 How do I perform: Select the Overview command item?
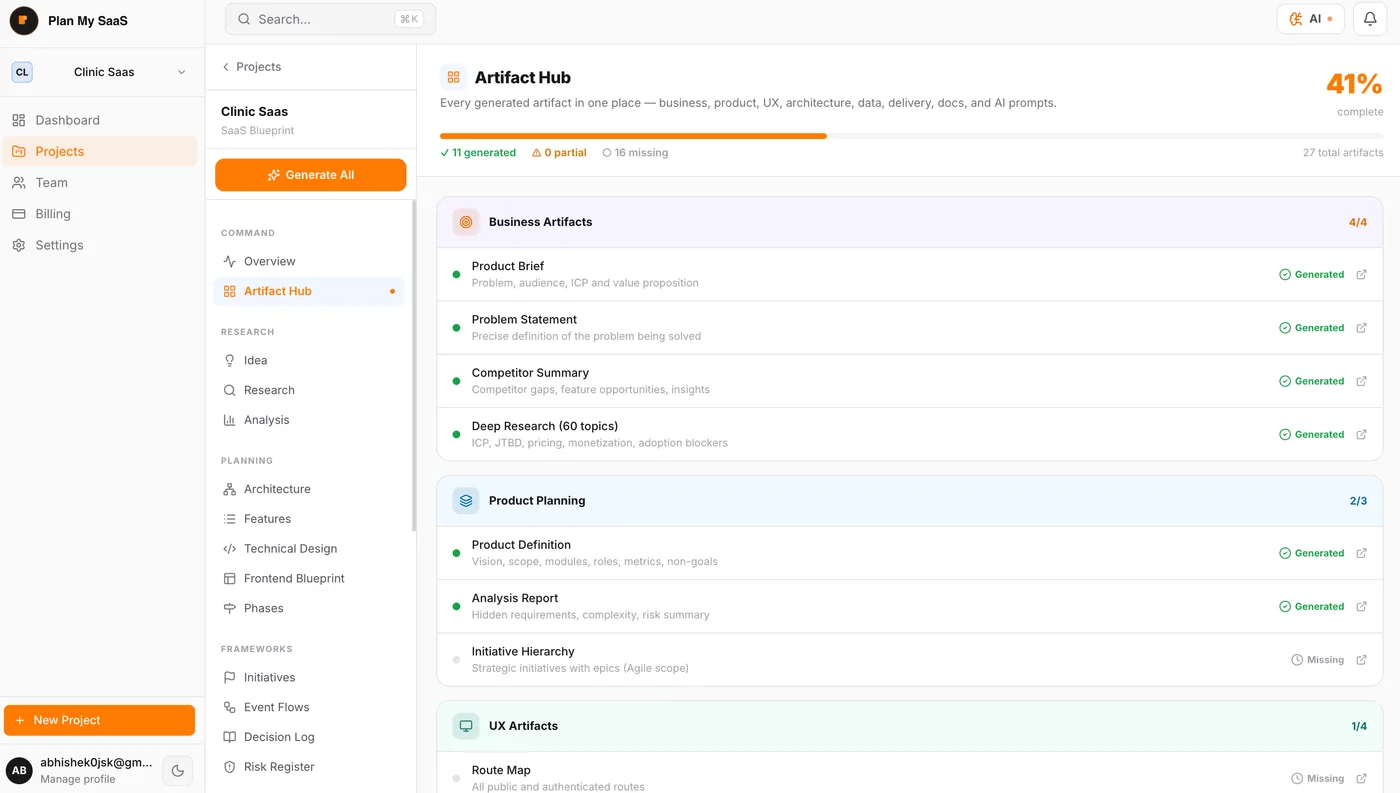pyautogui.click(x=268, y=261)
